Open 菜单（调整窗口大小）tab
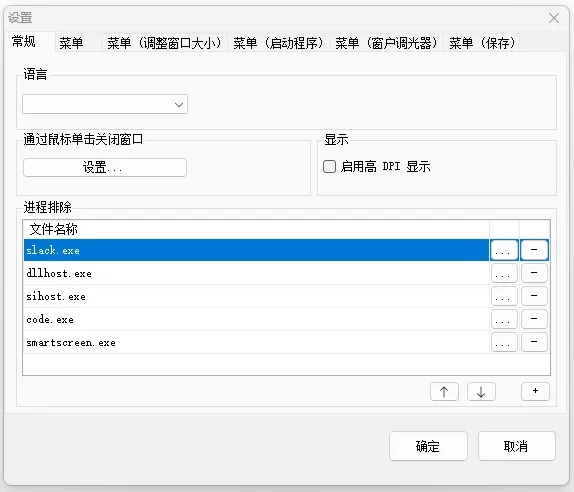The height and width of the screenshot is (492, 574). [164, 43]
